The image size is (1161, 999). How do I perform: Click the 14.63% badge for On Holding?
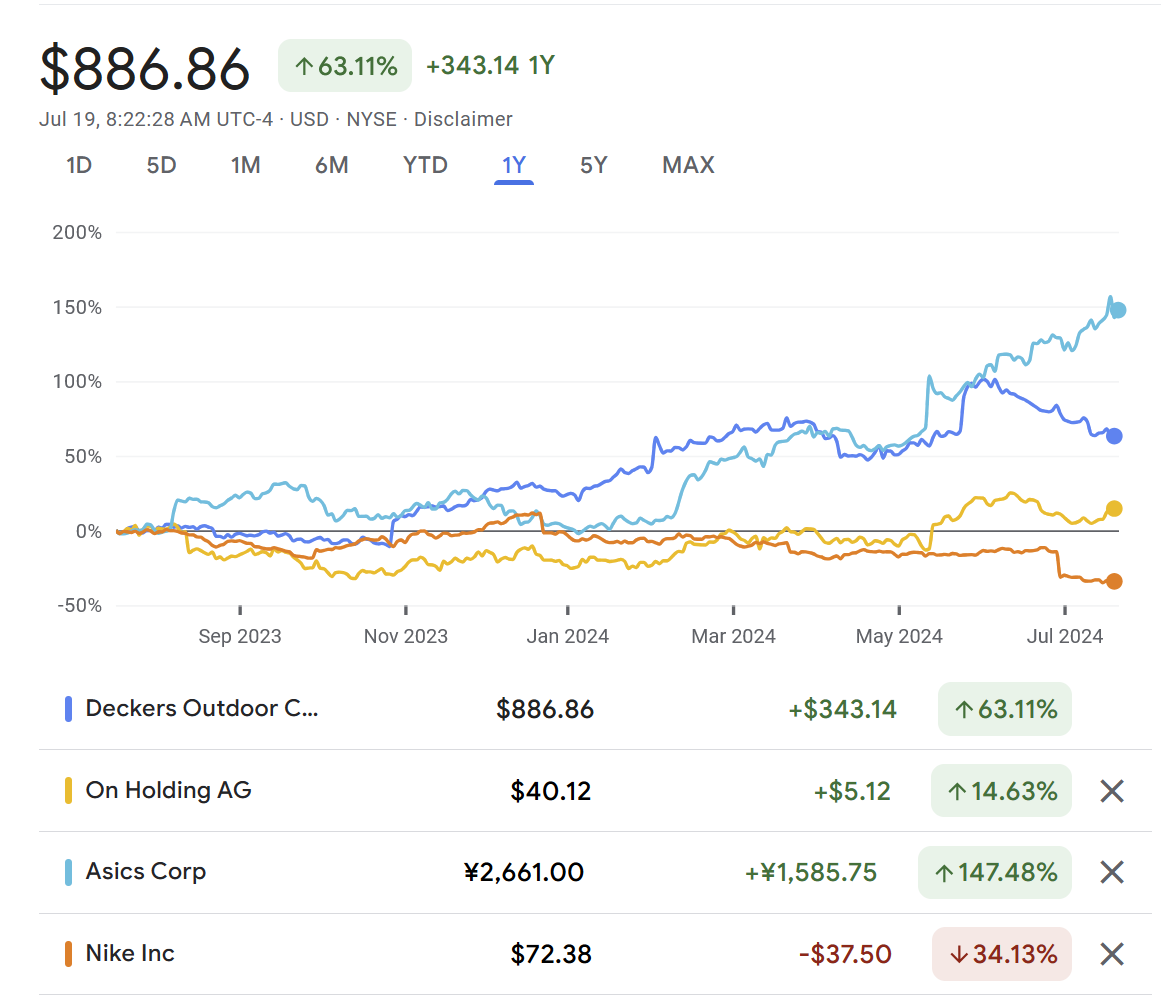(x=1001, y=791)
